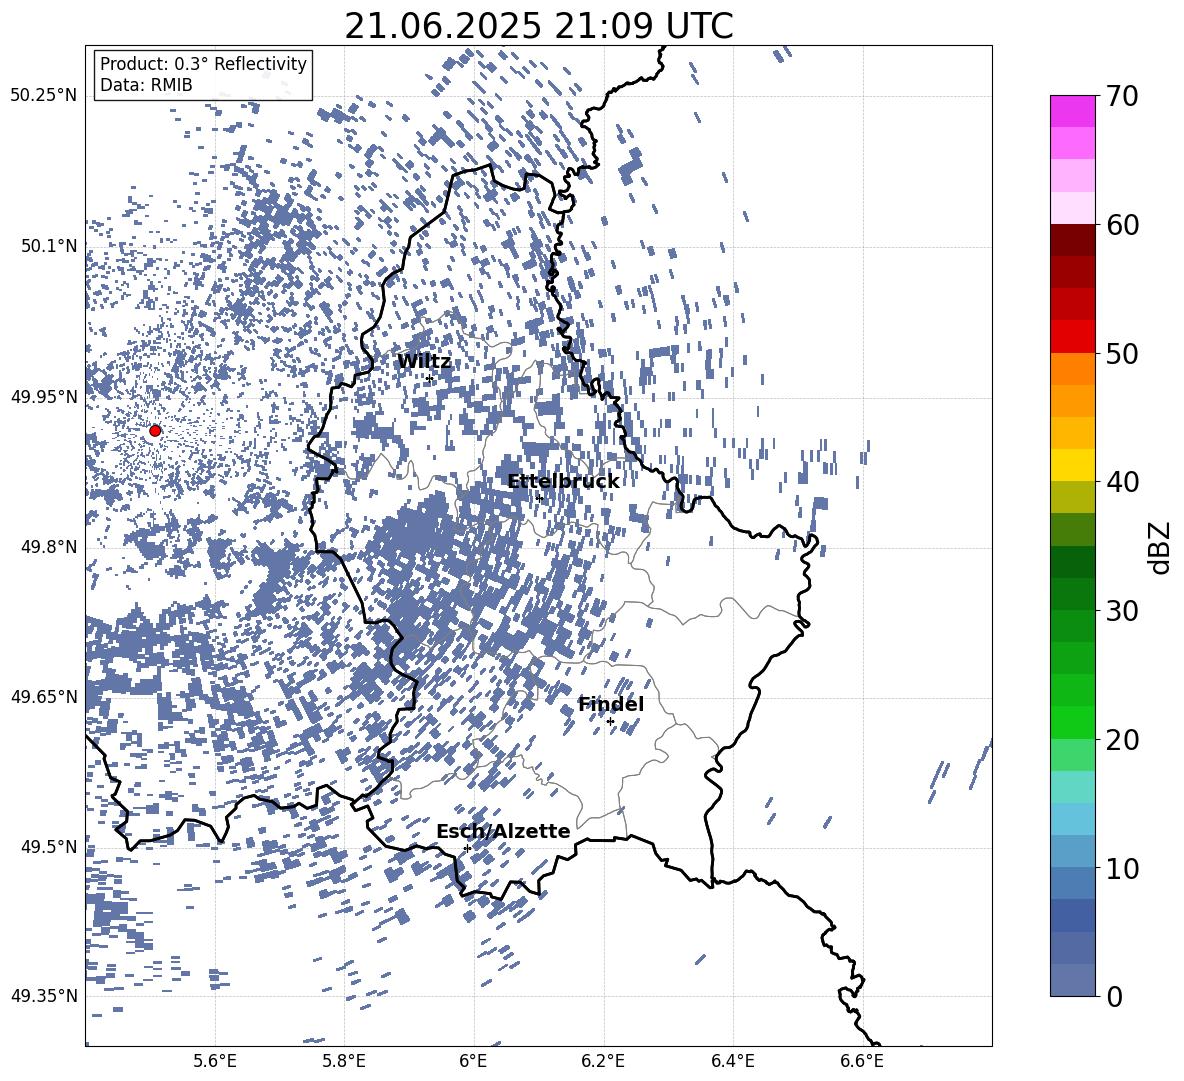Image resolution: width=1184 pixels, height=1081 pixels.
Task: Click the colorbar value 10
Action: click(1122, 868)
